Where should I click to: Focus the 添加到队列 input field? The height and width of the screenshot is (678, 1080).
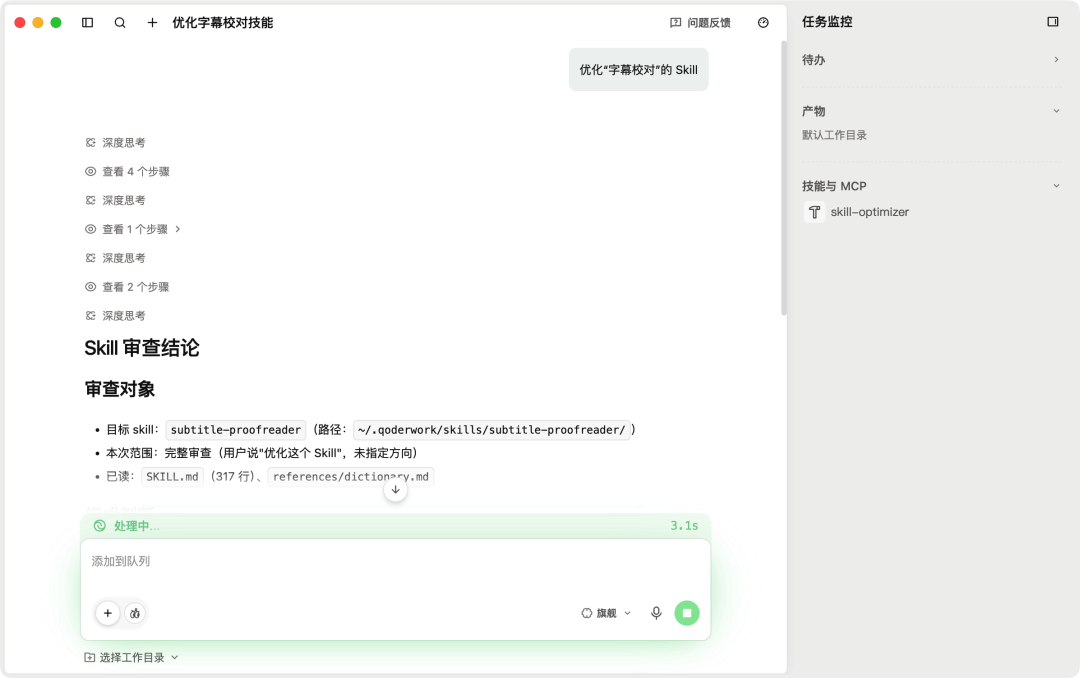pos(395,562)
